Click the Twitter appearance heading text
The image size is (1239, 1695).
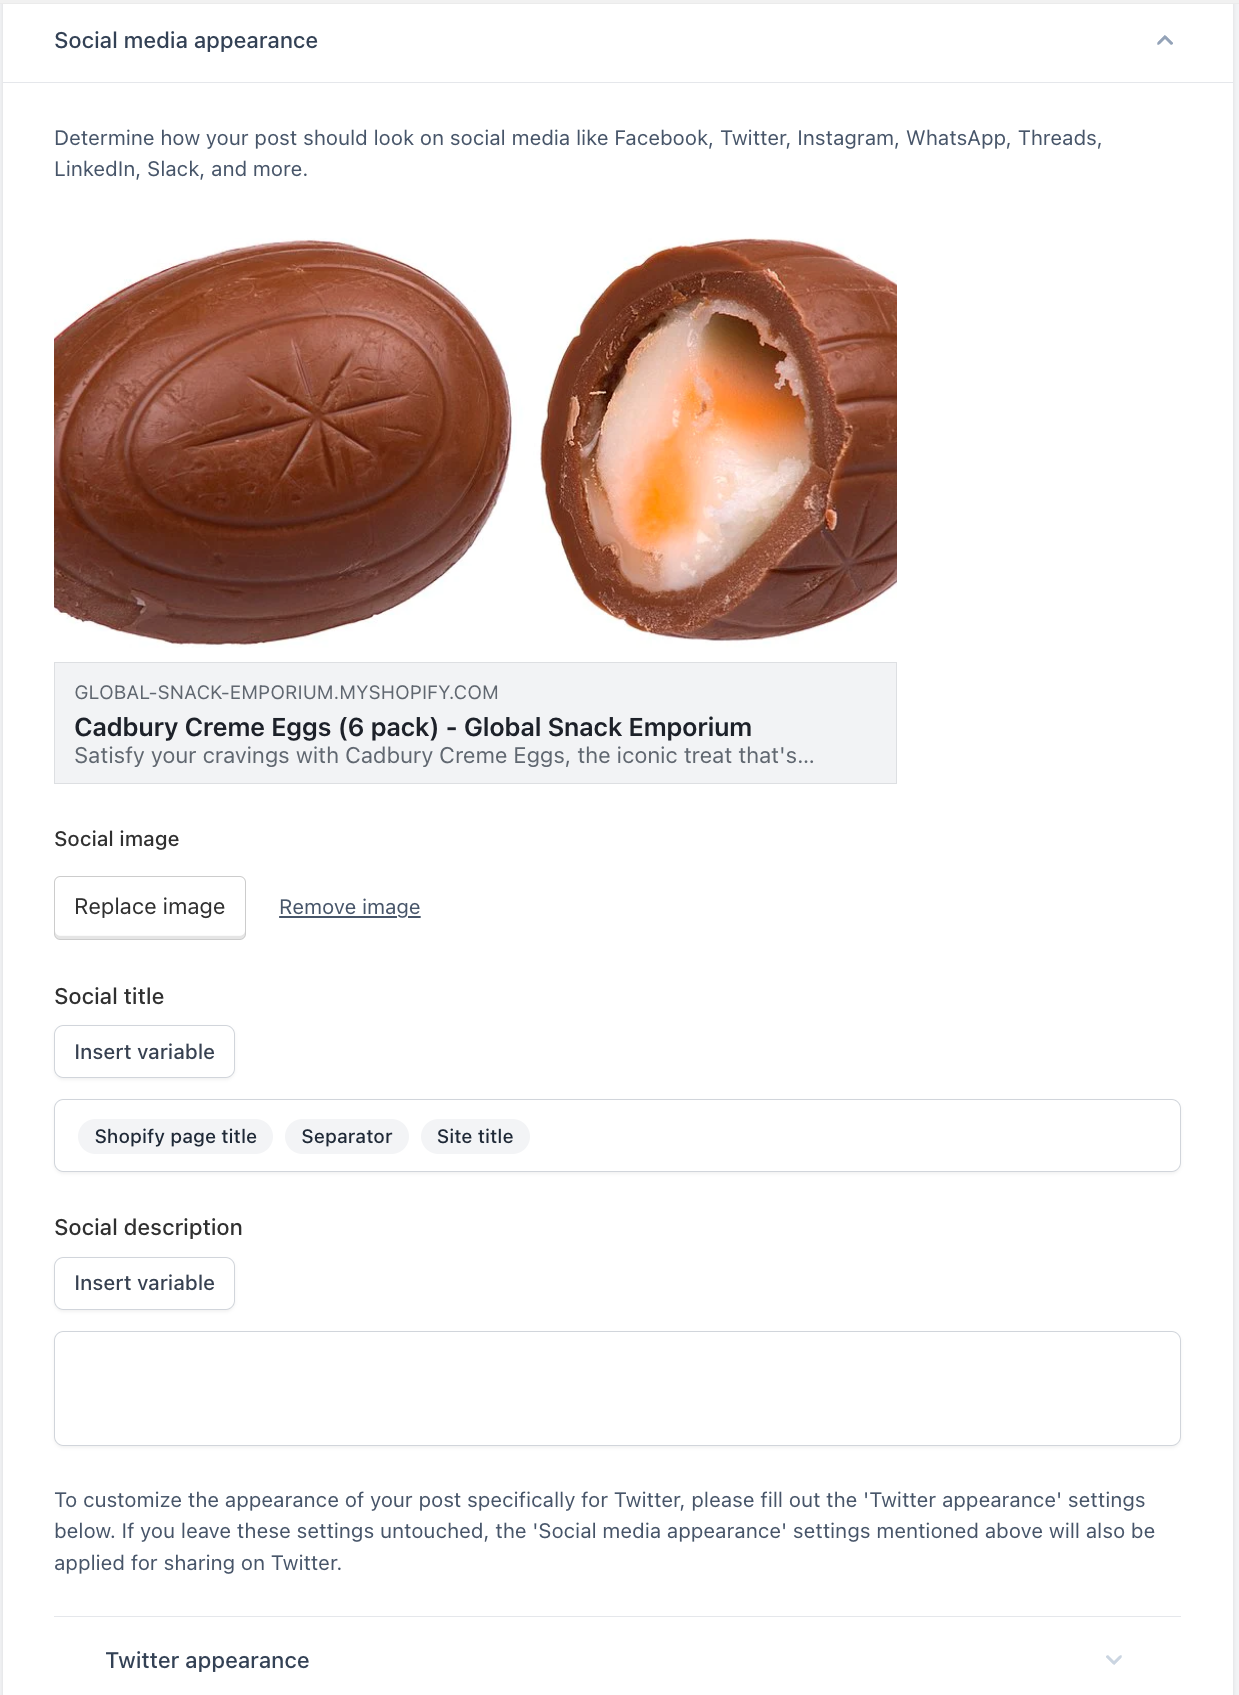[x=207, y=1660]
